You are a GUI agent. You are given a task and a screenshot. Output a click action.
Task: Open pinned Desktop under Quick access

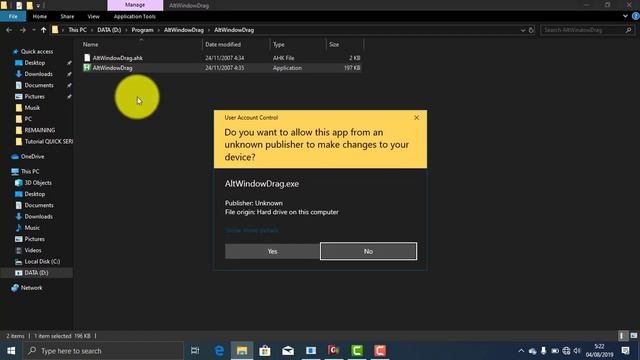point(35,63)
